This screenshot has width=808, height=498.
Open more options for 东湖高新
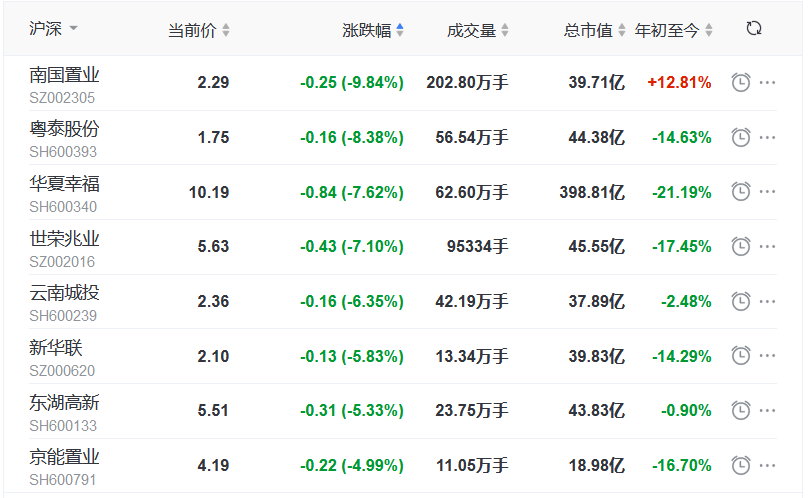click(767, 410)
